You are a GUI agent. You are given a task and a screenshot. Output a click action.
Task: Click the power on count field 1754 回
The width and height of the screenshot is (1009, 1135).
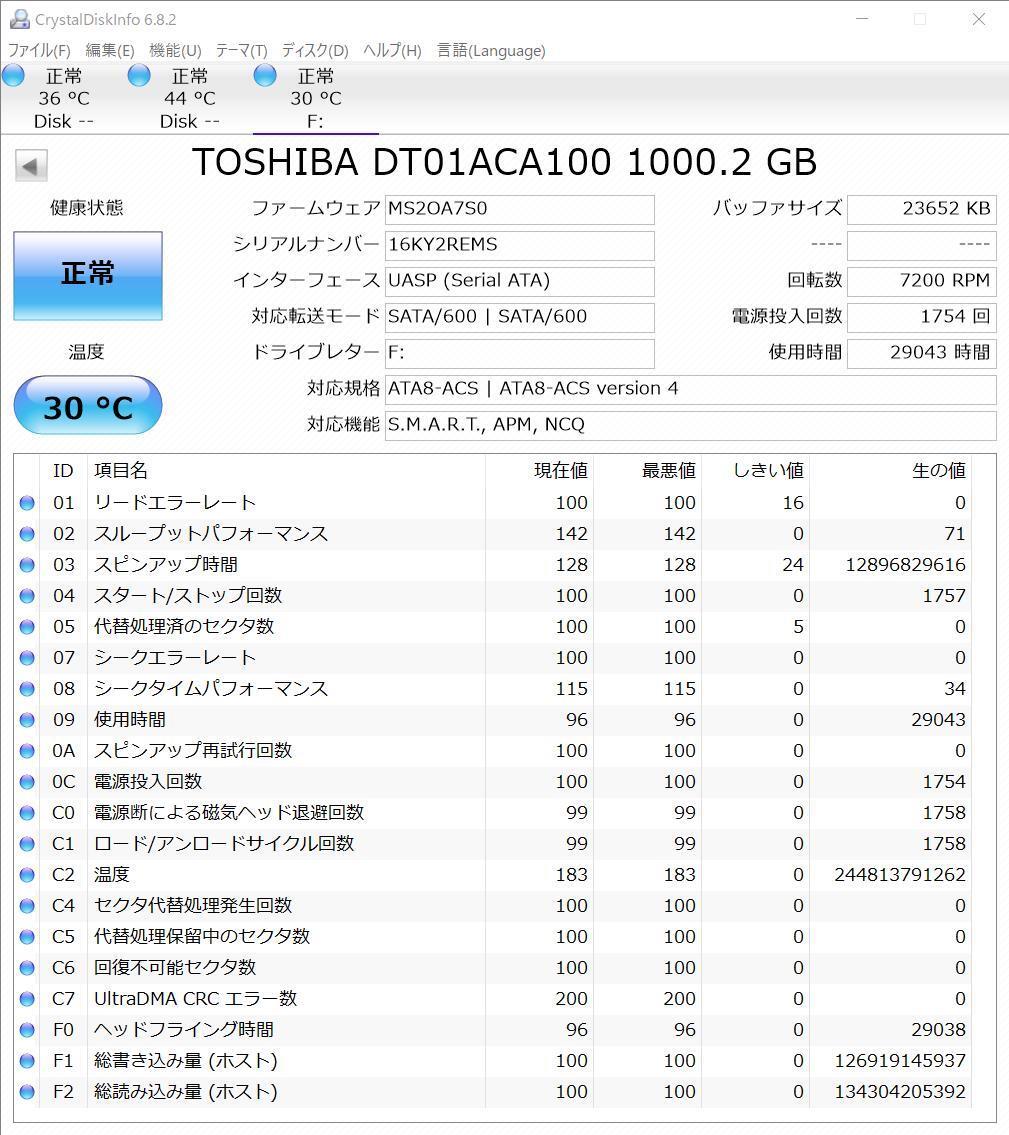[x=921, y=317]
